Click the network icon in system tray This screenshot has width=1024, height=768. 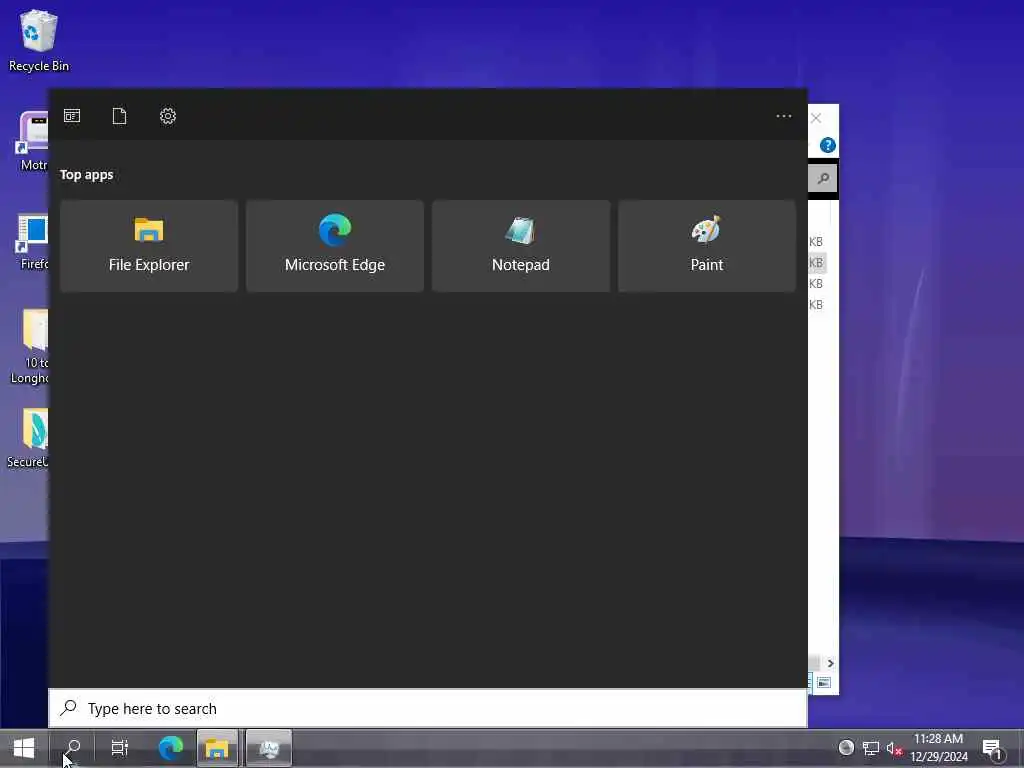(x=871, y=748)
